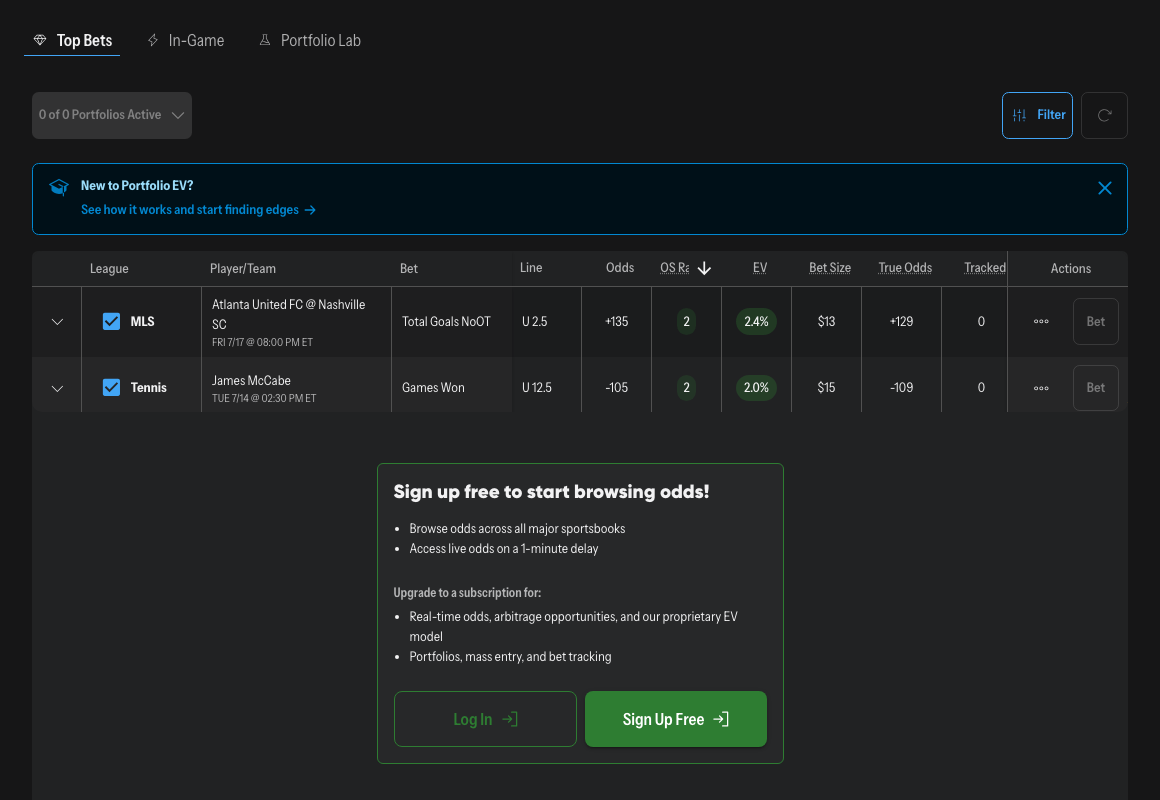Click the -109 true odds value
Screen dimensions: 1160x800
[901, 387]
